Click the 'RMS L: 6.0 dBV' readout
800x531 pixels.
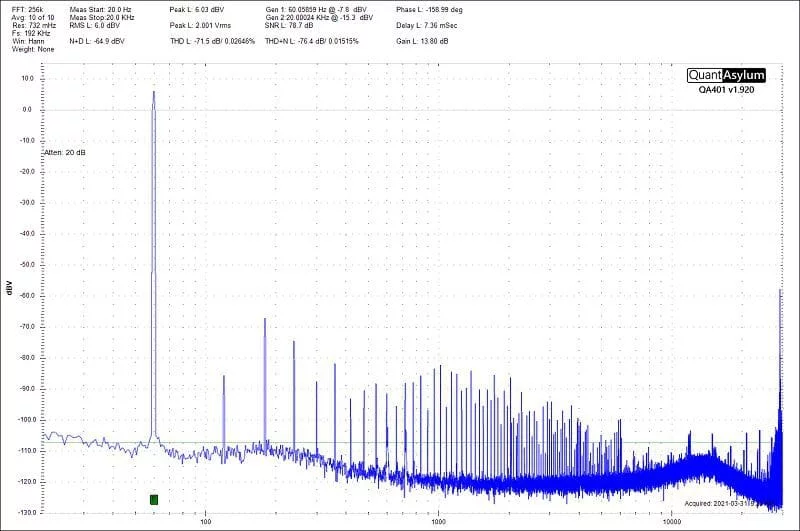(94, 26)
